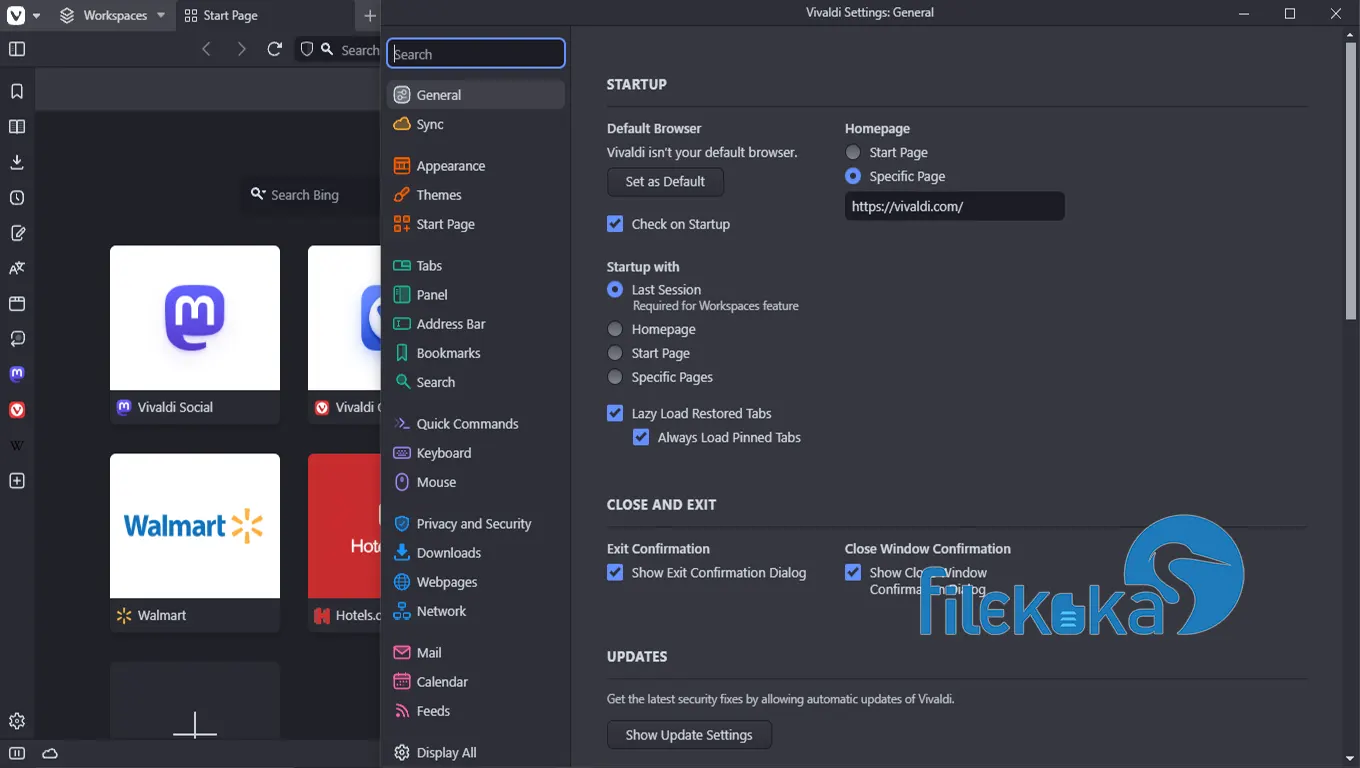Click Display All settings
The width and height of the screenshot is (1360, 768).
point(476,753)
